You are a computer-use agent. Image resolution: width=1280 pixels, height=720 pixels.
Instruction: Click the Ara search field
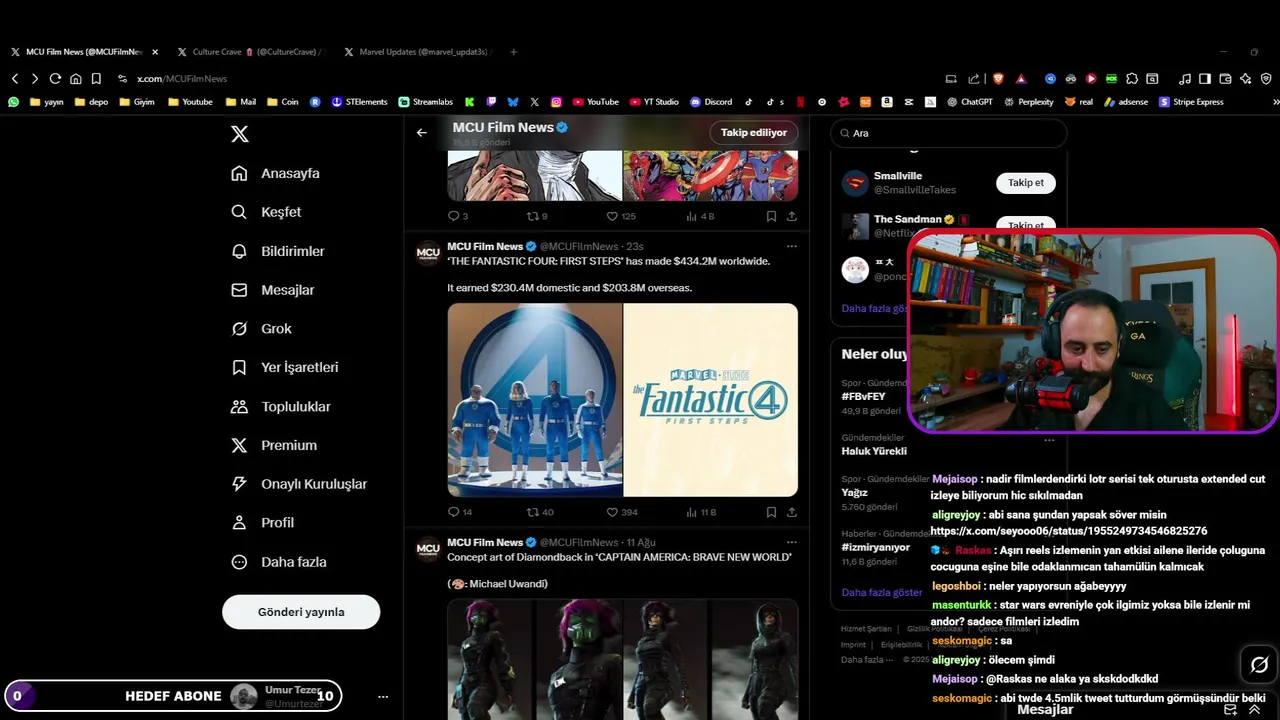[x=948, y=133]
